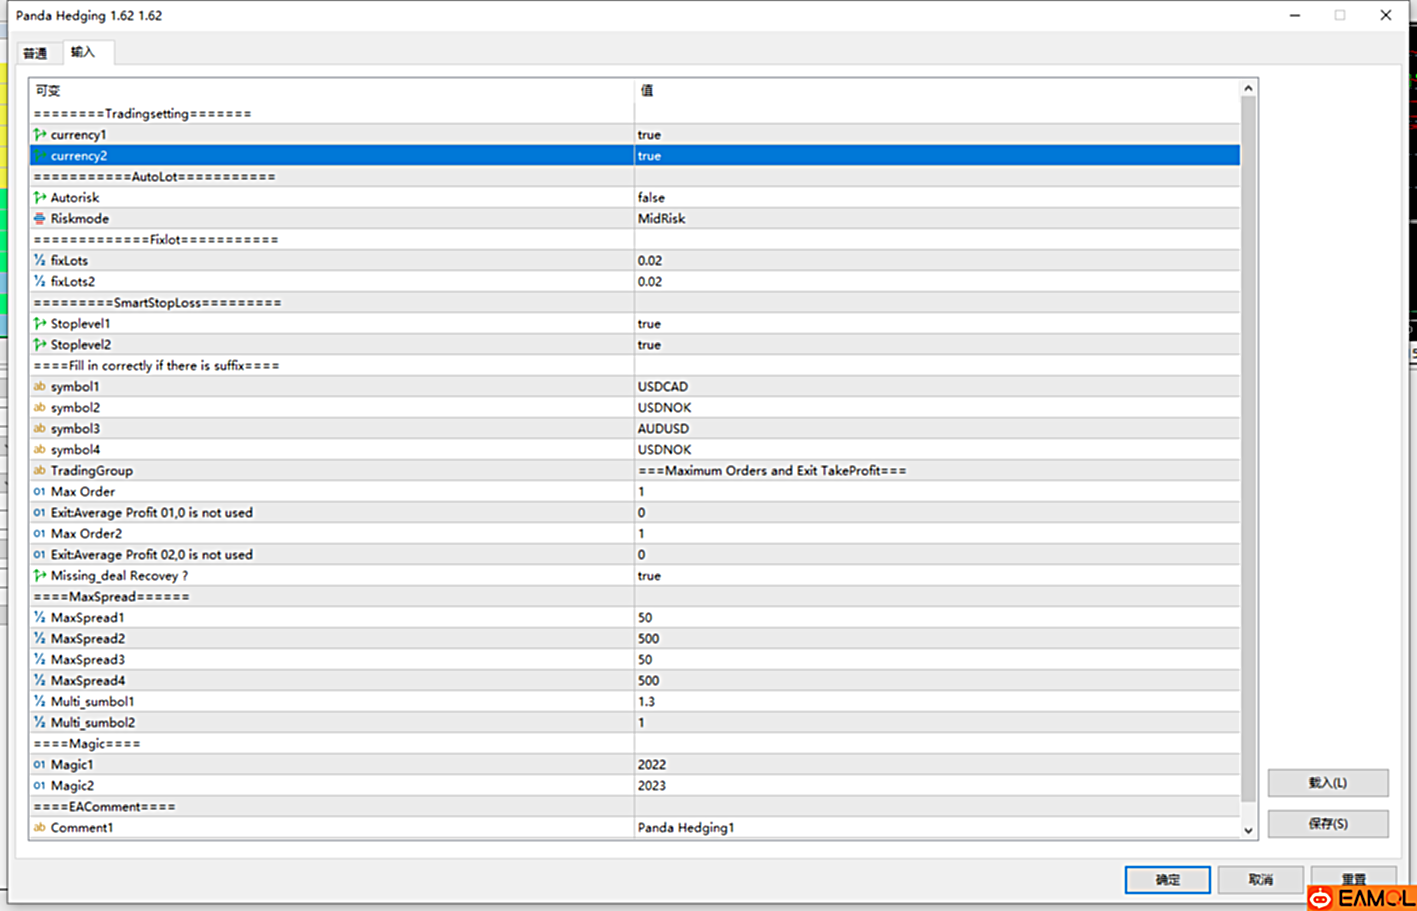The width and height of the screenshot is (1417, 911).
Task: Select the Exit:Average Profit 01 row label
Action: 152,512
